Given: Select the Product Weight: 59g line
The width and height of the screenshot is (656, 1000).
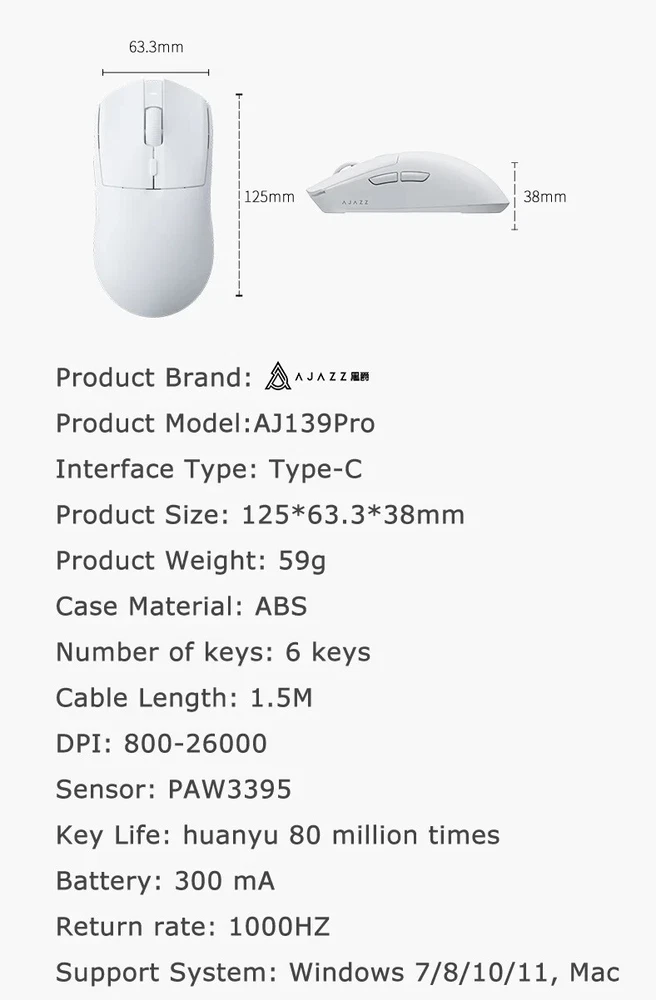Looking at the screenshot, I should click(191, 561).
